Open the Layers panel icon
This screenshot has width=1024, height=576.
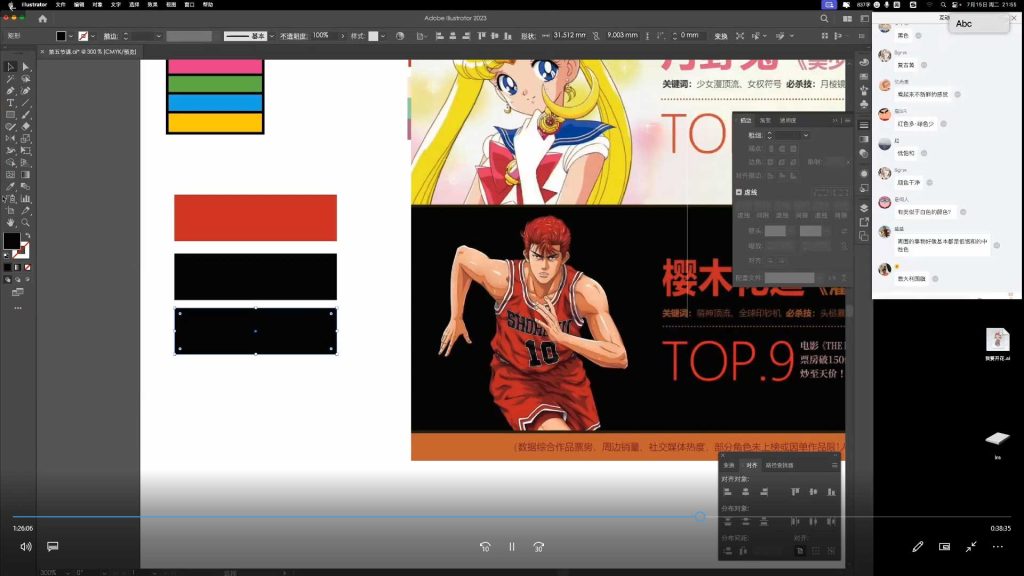click(864, 208)
